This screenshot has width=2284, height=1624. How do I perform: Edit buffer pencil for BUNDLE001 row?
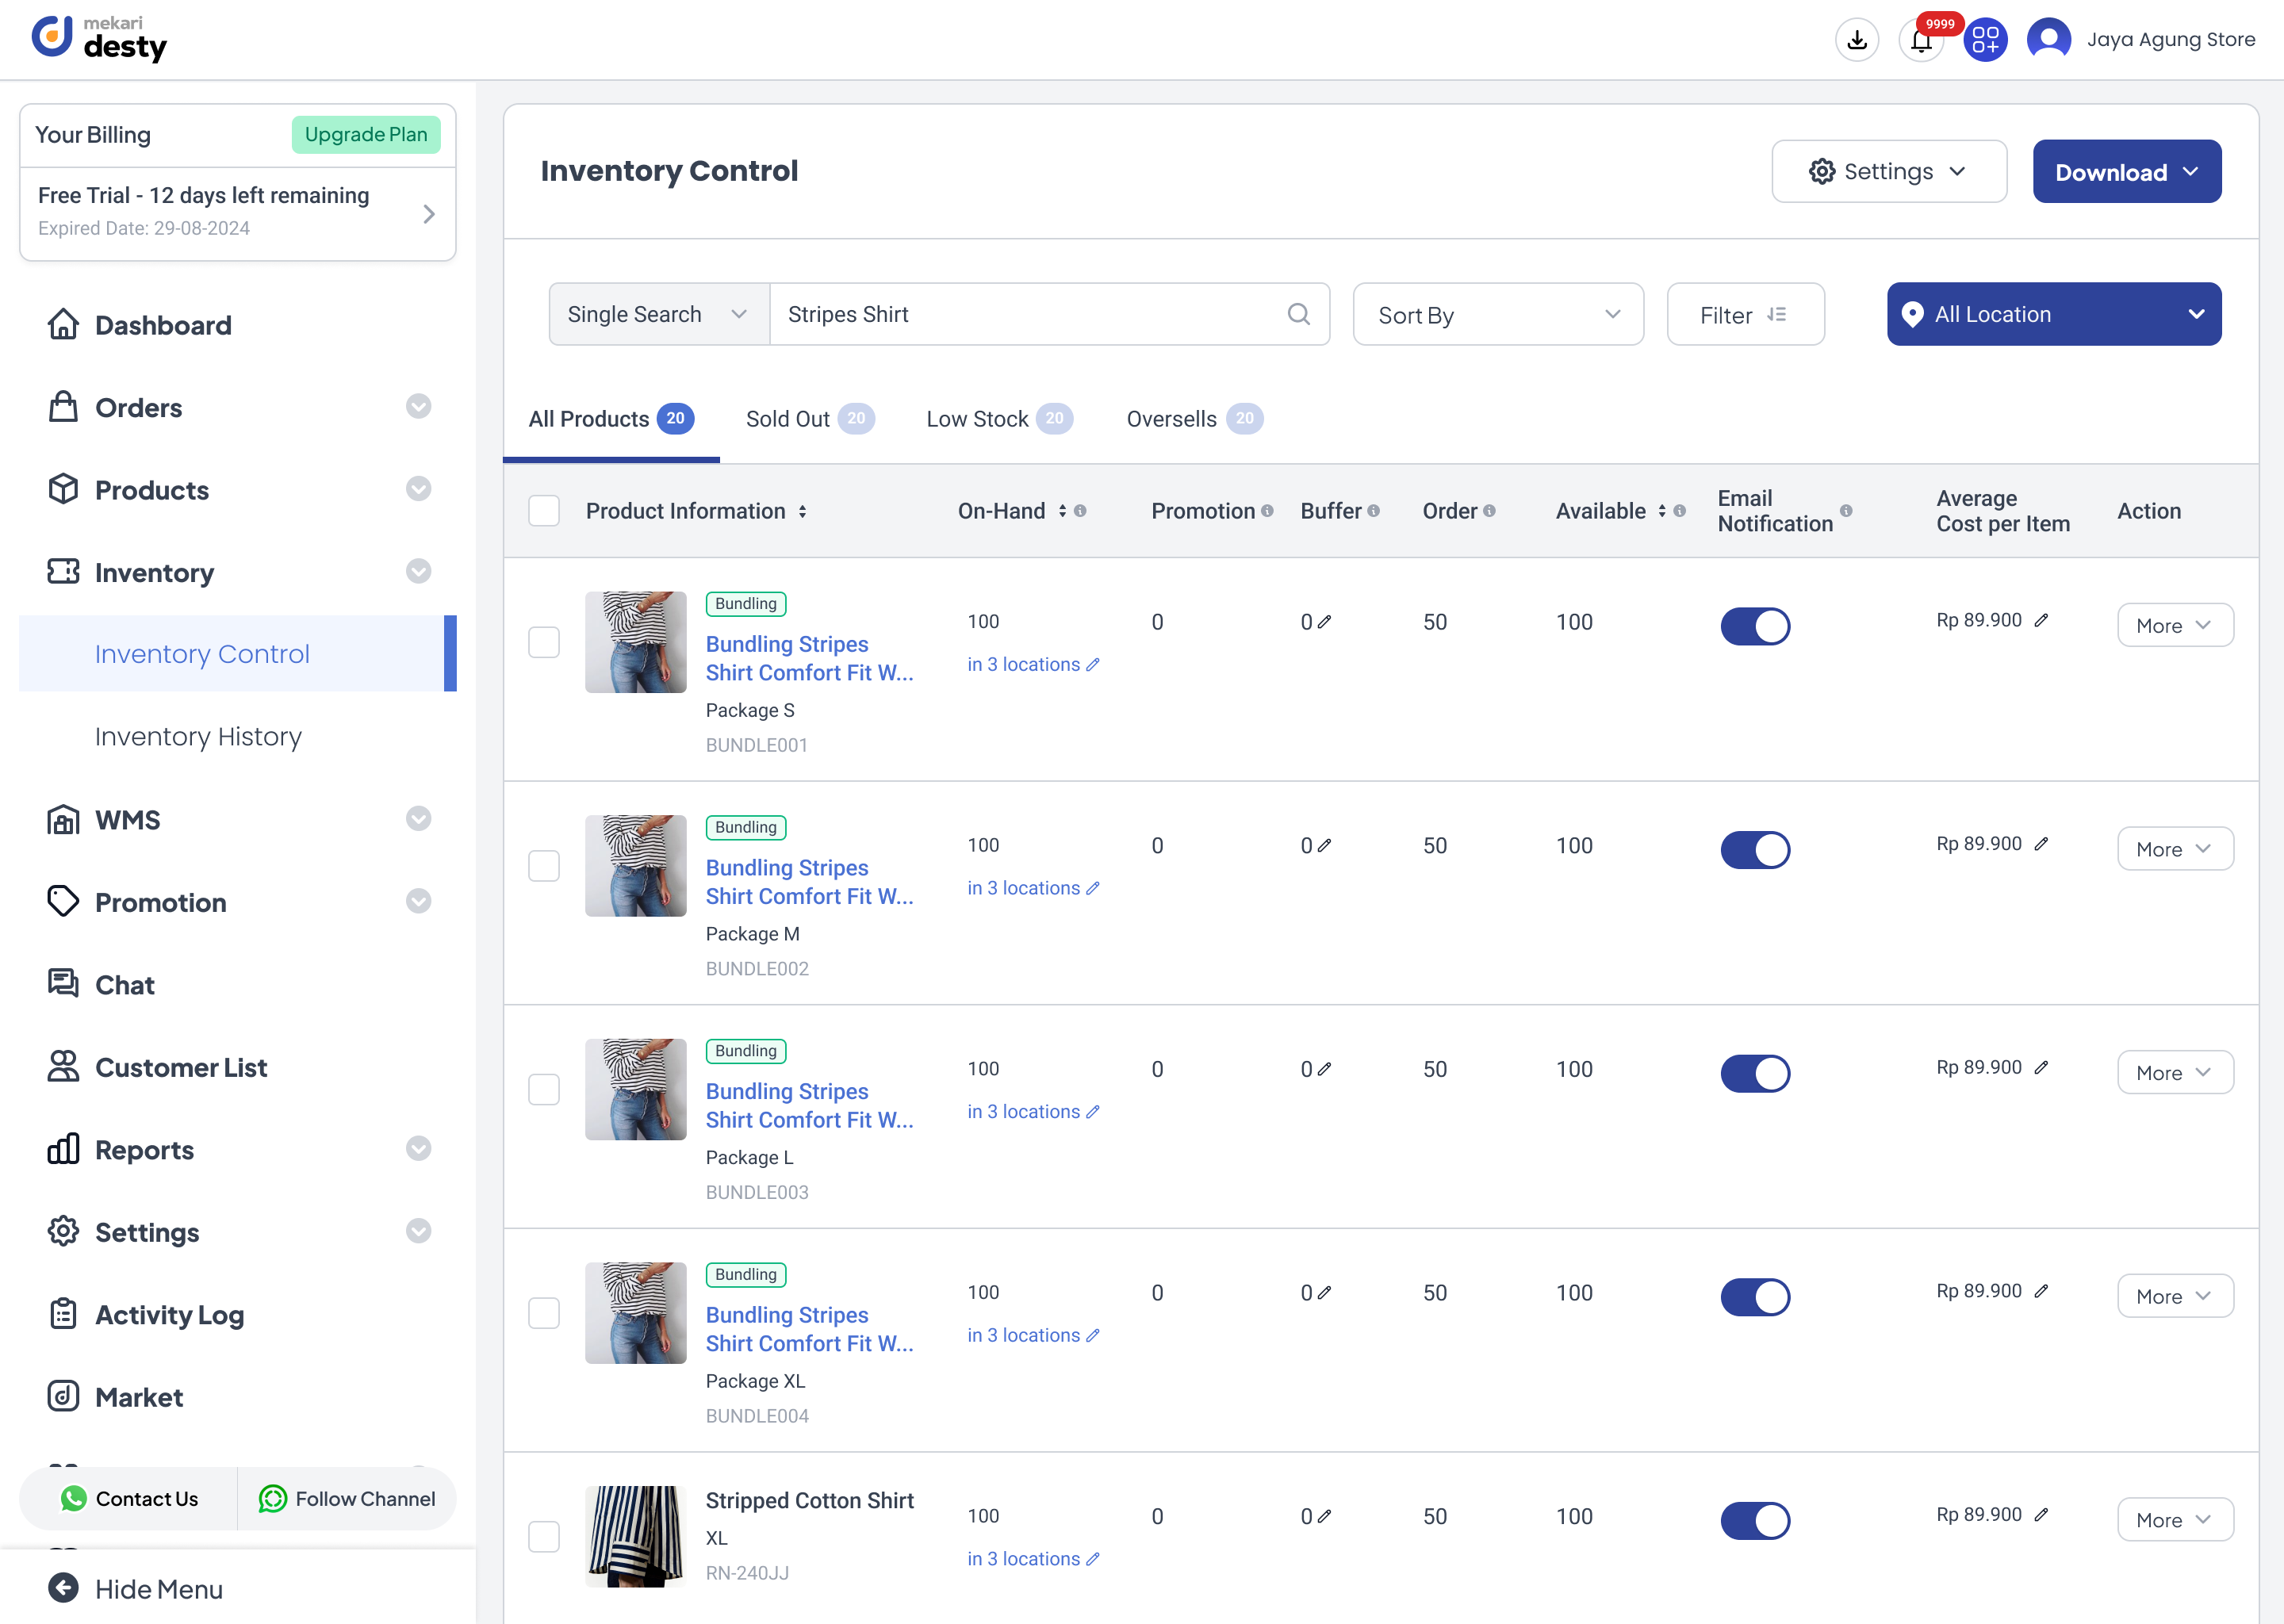(x=1324, y=622)
